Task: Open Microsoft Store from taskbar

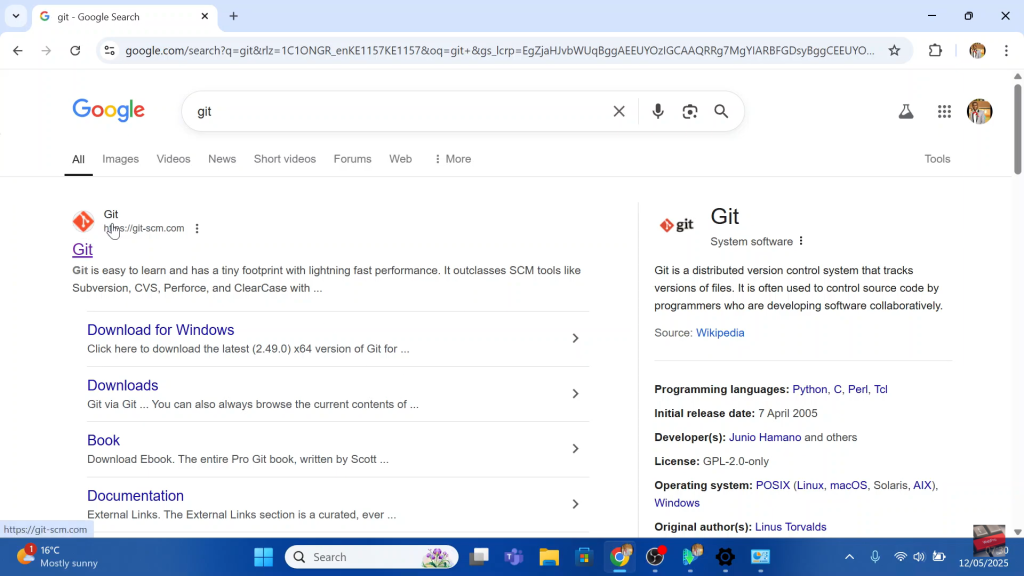Action: click(584, 557)
